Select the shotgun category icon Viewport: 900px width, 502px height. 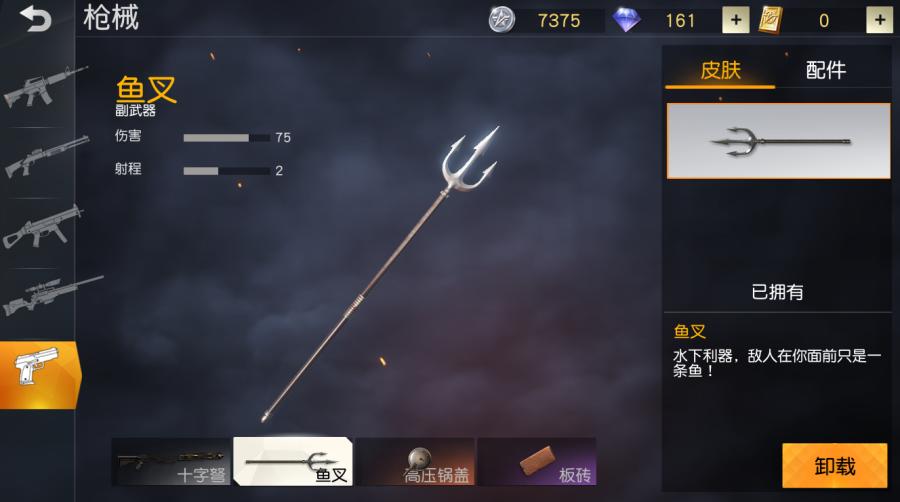point(46,155)
